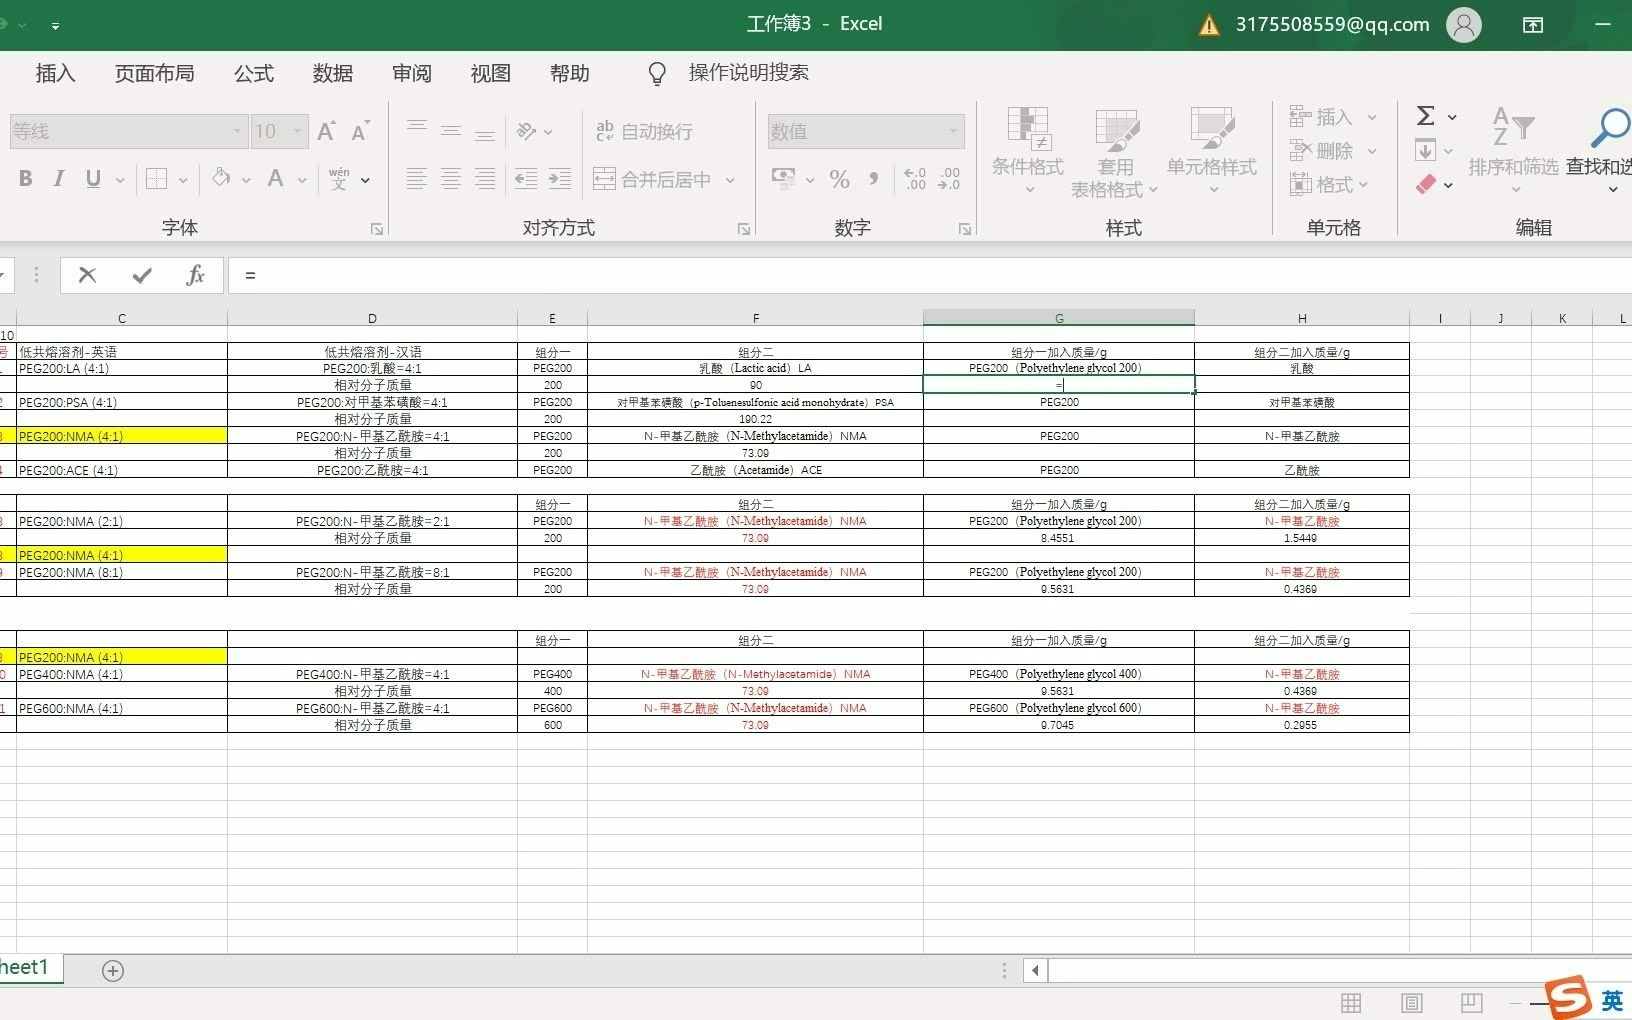Click the increase font size icon
Image resolution: width=1632 pixels, height=1020 pixels.
tap(326, 131)
